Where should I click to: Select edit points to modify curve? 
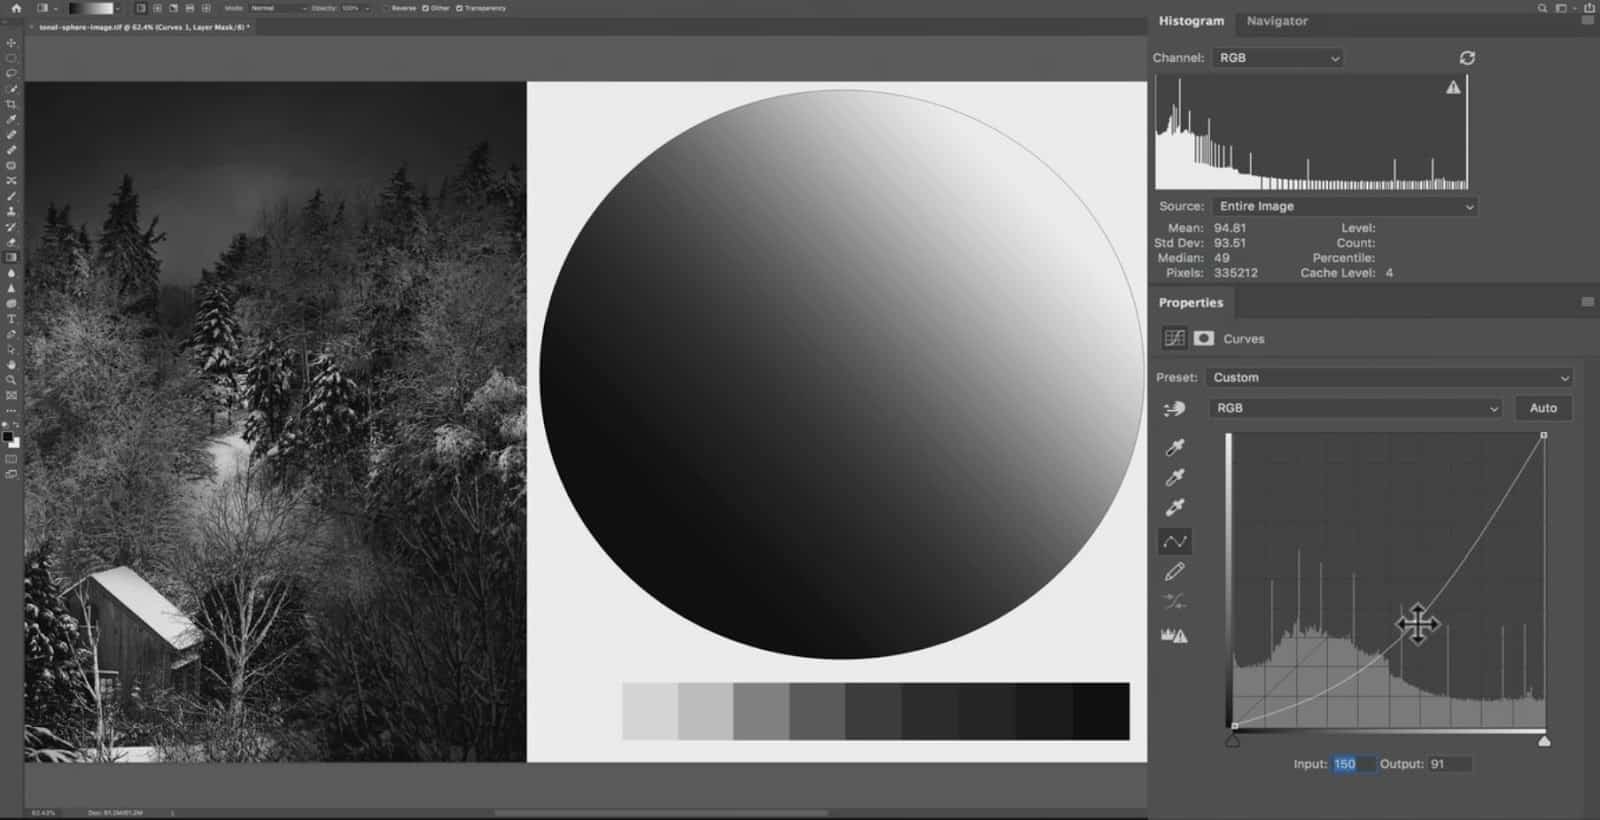point(1175,541)
